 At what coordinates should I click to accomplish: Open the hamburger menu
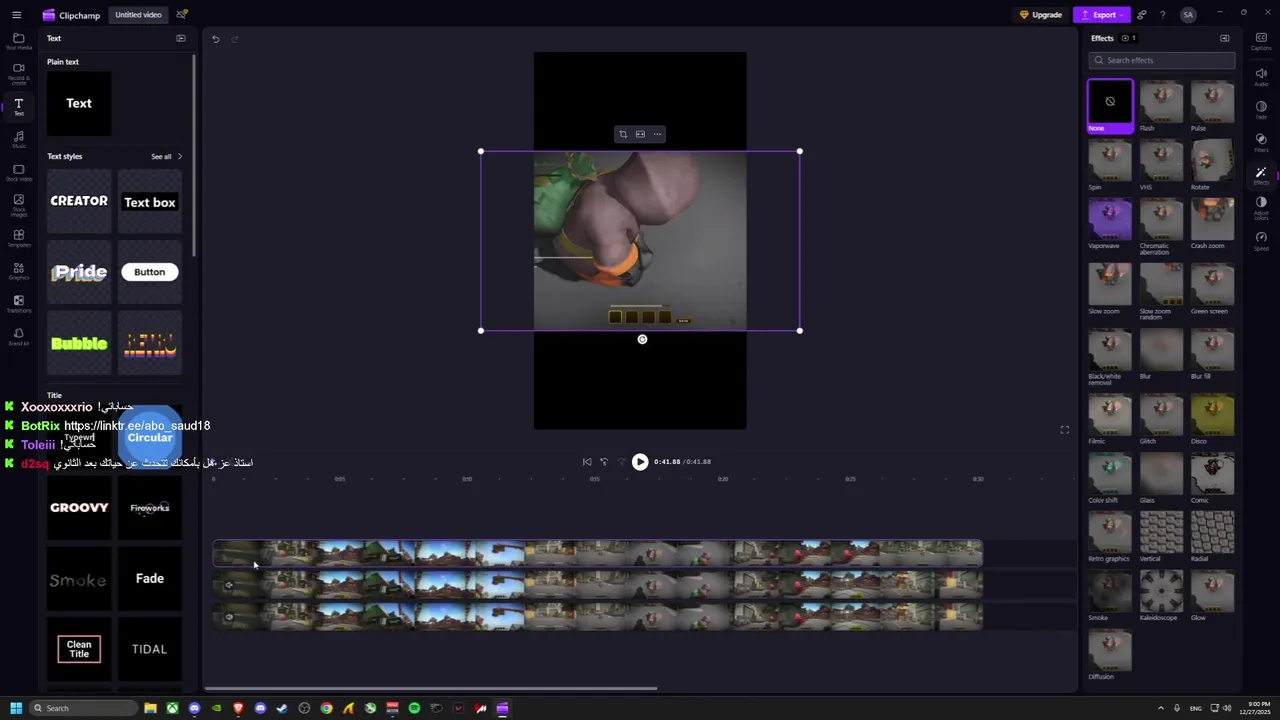click(x=19, y=15)
